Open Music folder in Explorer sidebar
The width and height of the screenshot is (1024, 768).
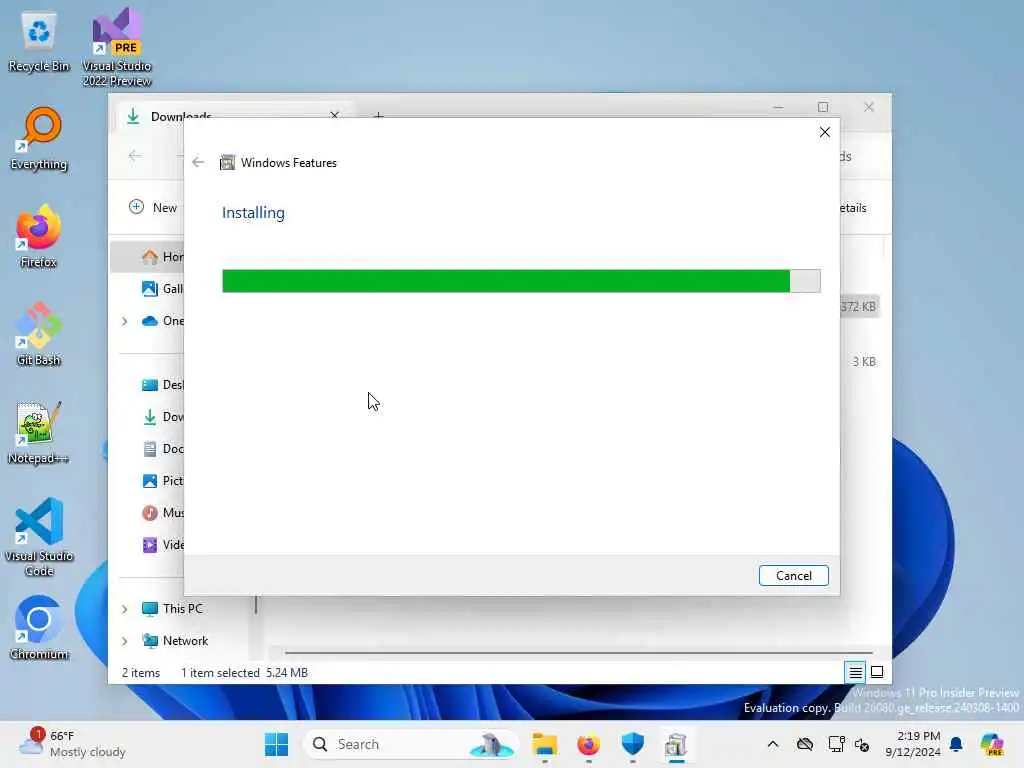pyautogui.click(x=163, y=513)
